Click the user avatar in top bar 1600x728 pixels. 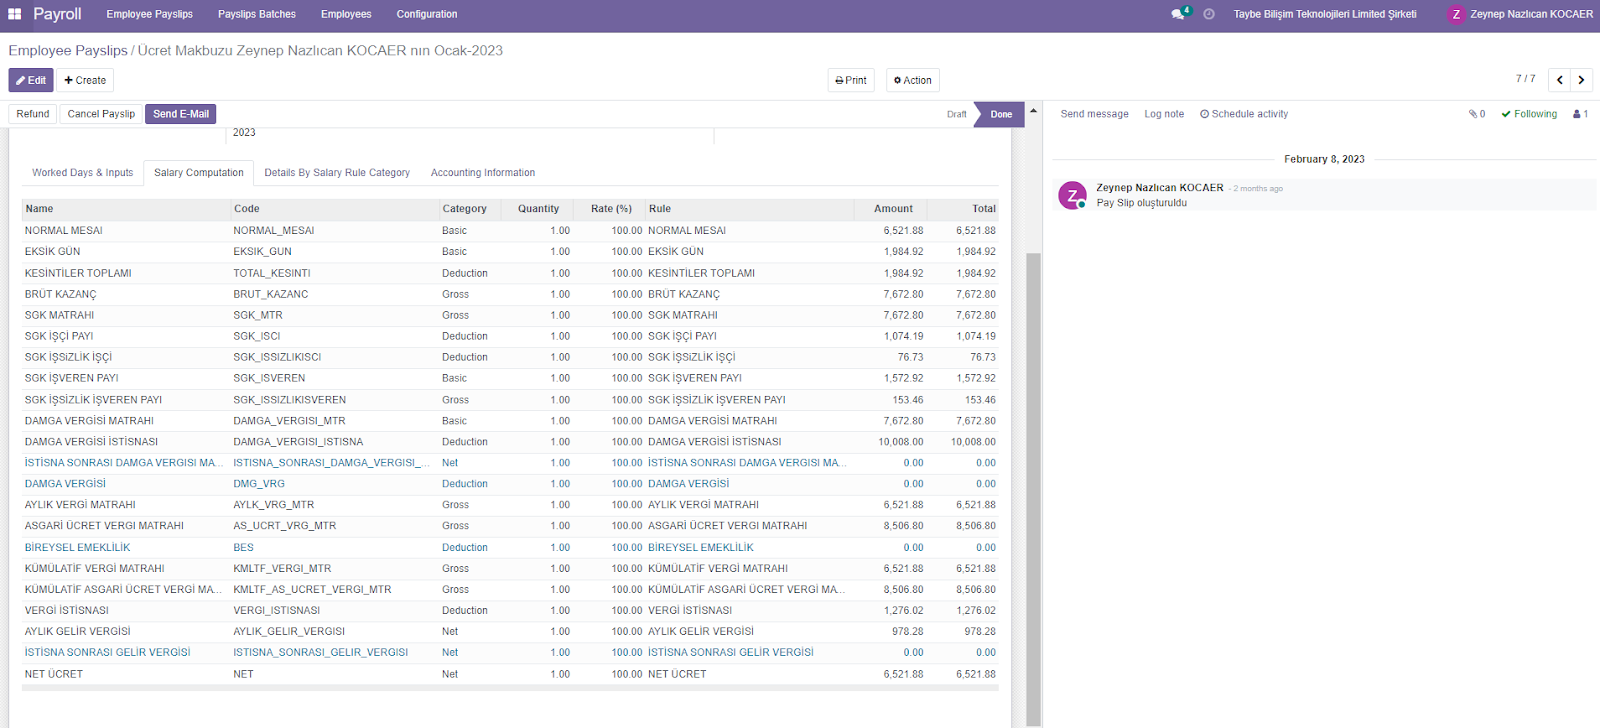1456,14
